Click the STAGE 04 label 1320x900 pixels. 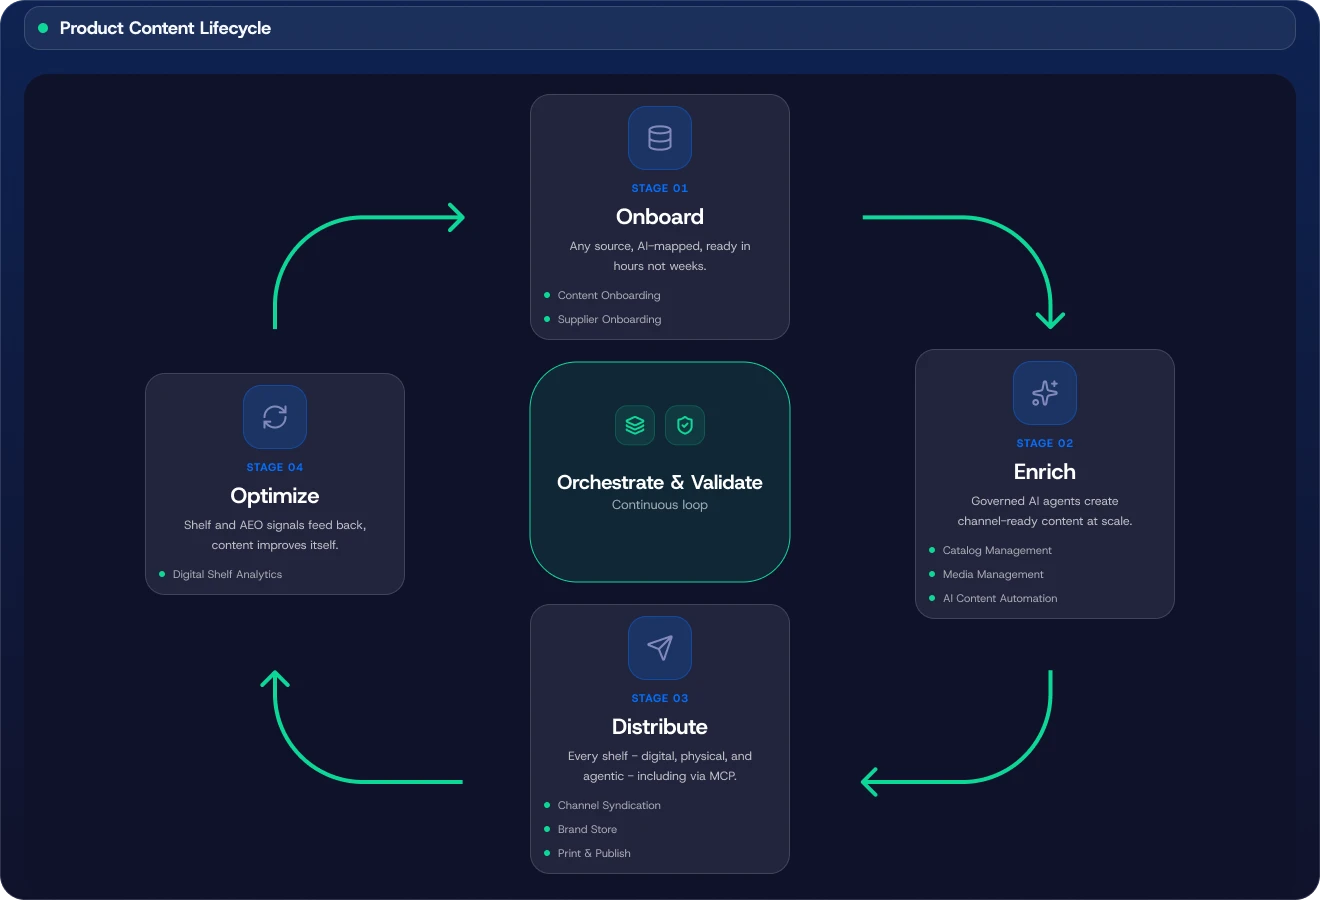tap(275, 467)
